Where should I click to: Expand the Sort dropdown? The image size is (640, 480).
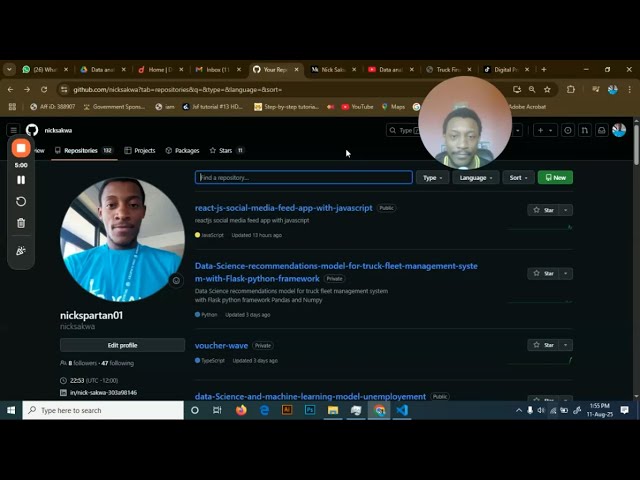pyautogui.click(x=518, y=178)
